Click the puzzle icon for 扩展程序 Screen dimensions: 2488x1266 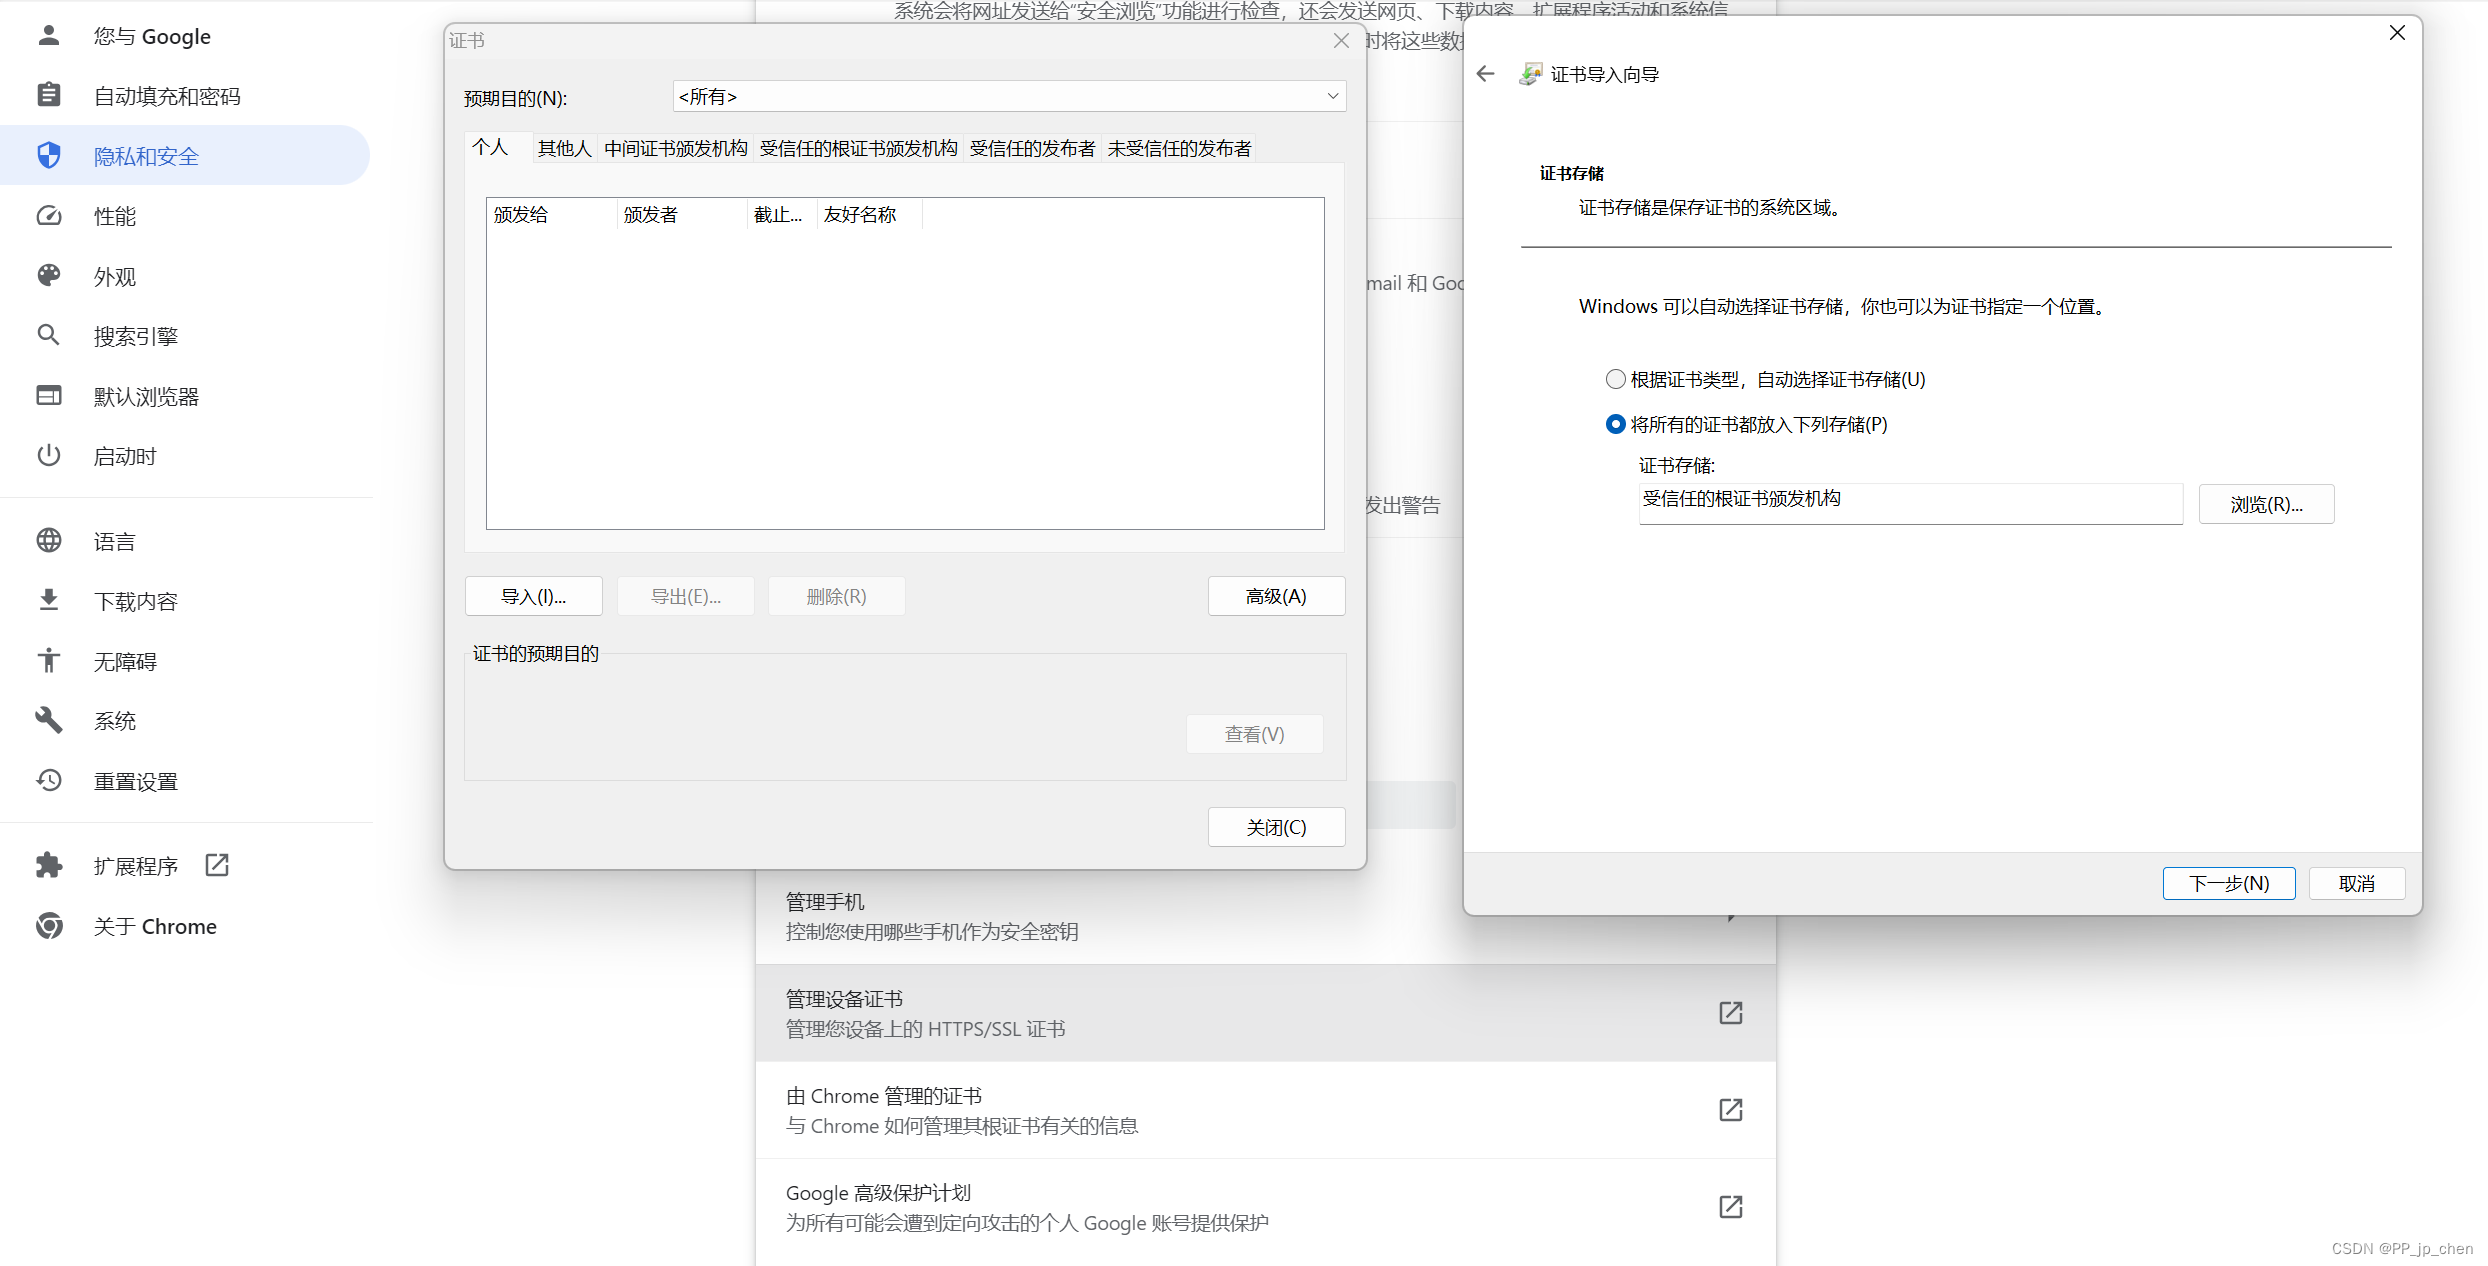49,865
